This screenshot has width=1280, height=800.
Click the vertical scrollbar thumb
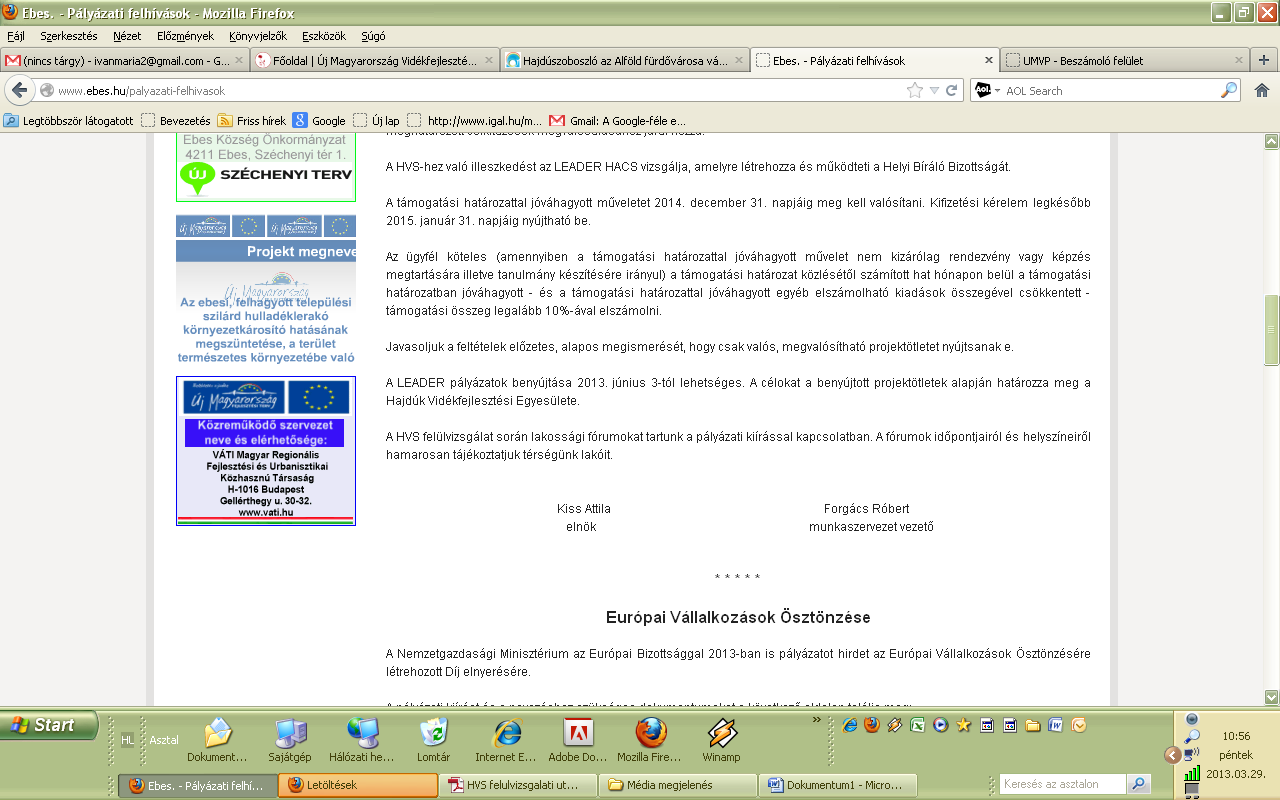[x=1271, y=331]
